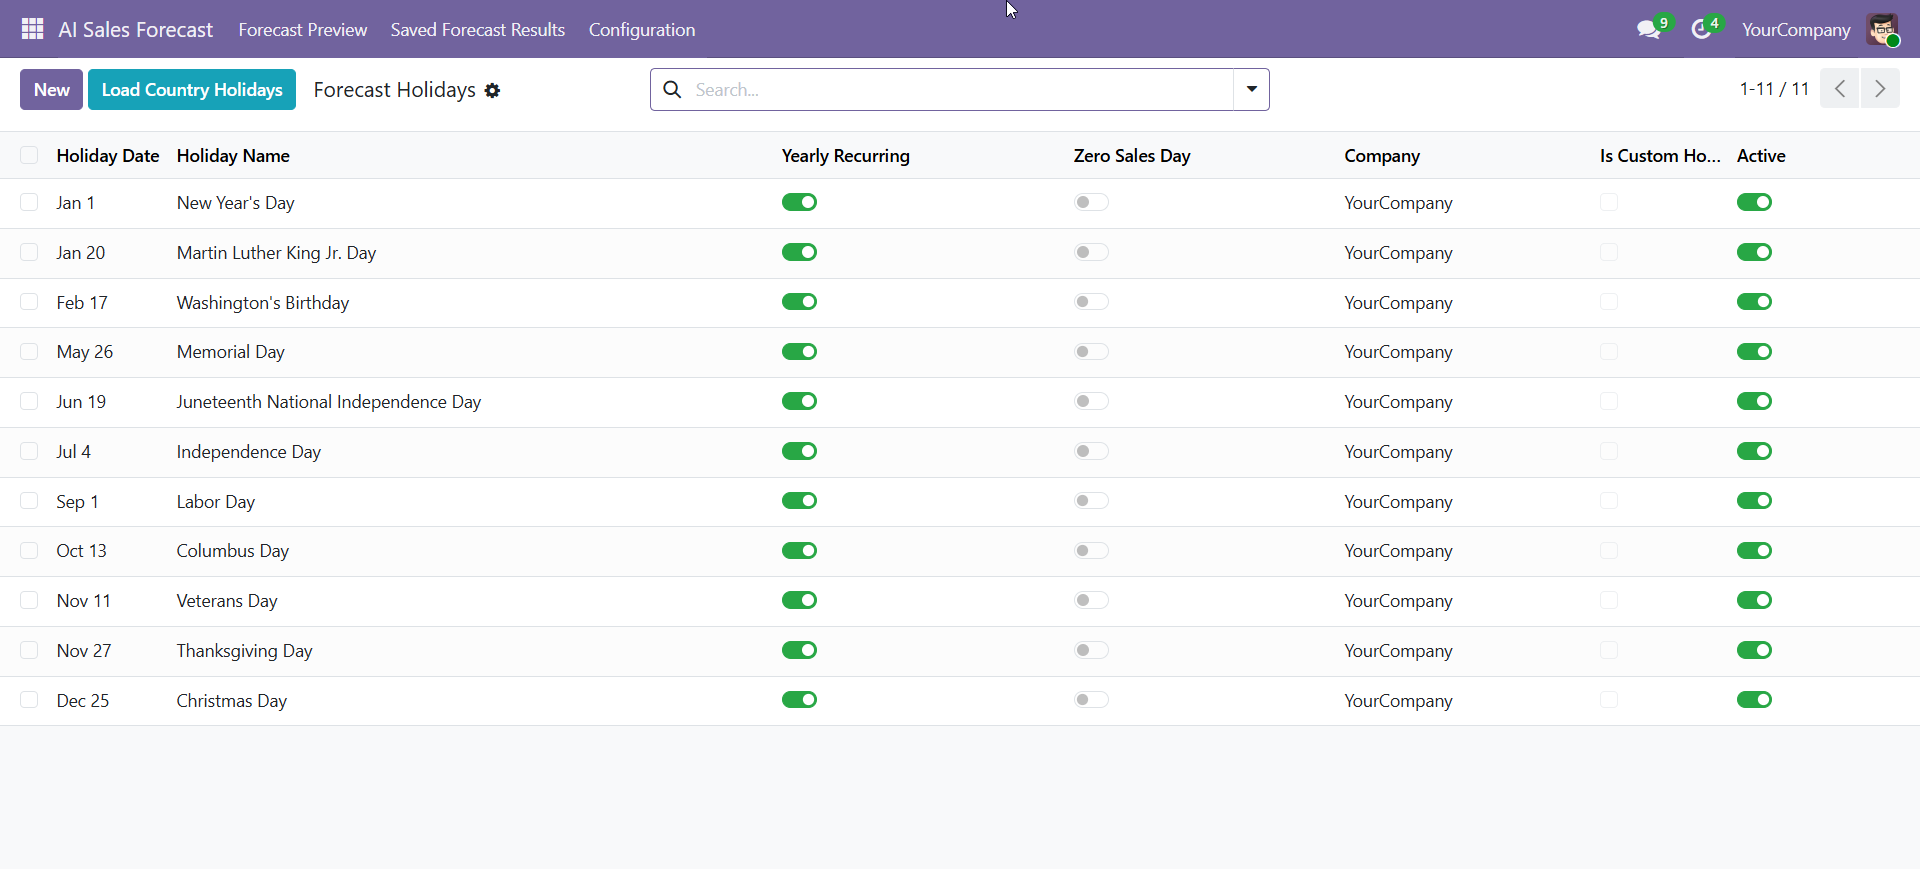Click the New button
1920x869 pixels.
click(x=51, y=90)
